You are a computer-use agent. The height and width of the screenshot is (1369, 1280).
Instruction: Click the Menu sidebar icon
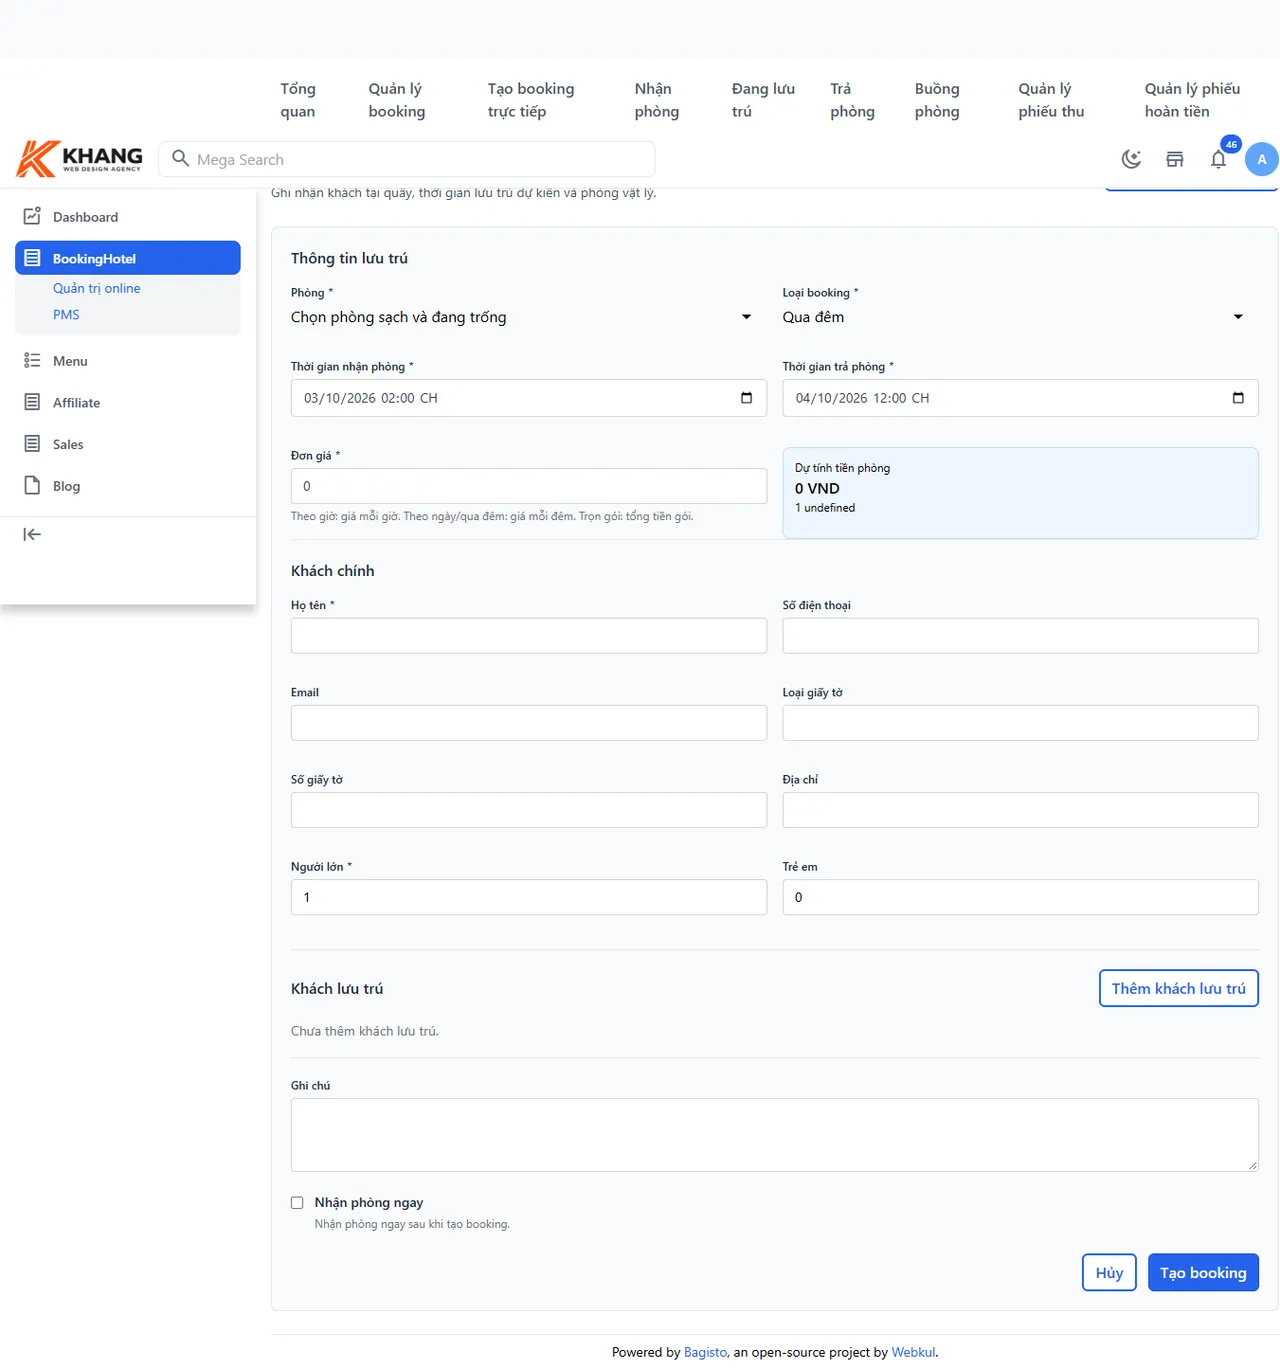pyautogui.click(x=32, y=360)
